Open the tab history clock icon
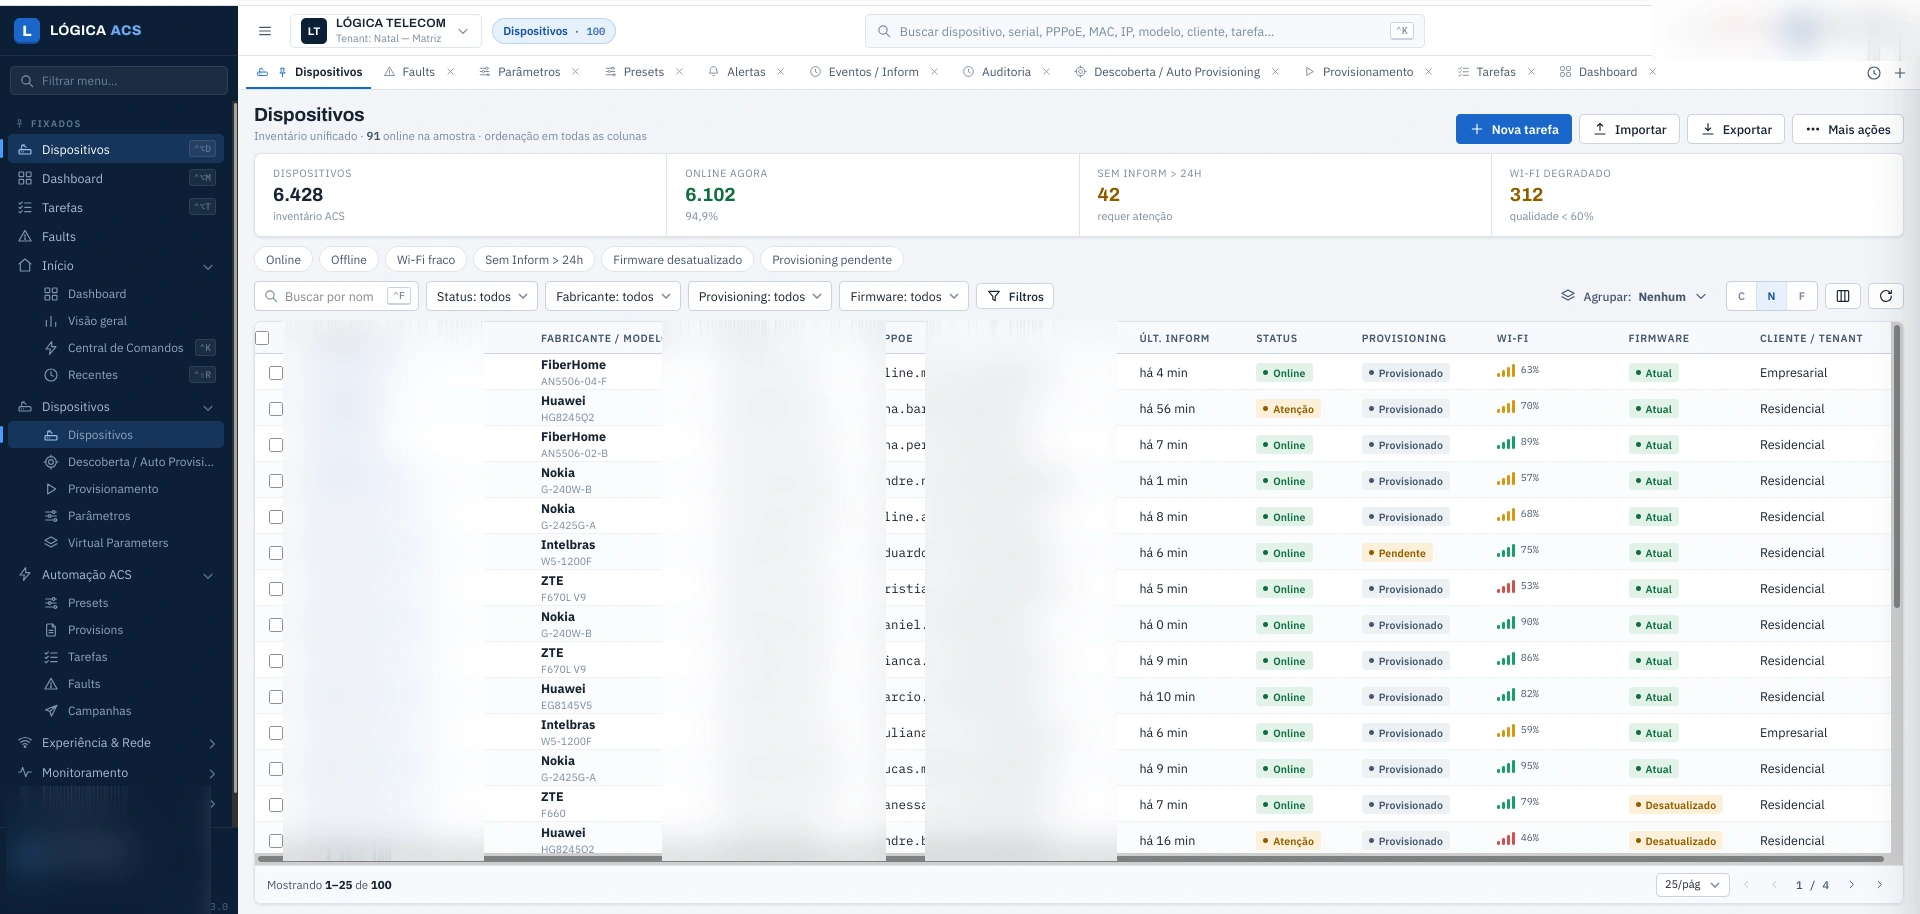Viewport: 1920px width, 914px height. click(1874, 73)
